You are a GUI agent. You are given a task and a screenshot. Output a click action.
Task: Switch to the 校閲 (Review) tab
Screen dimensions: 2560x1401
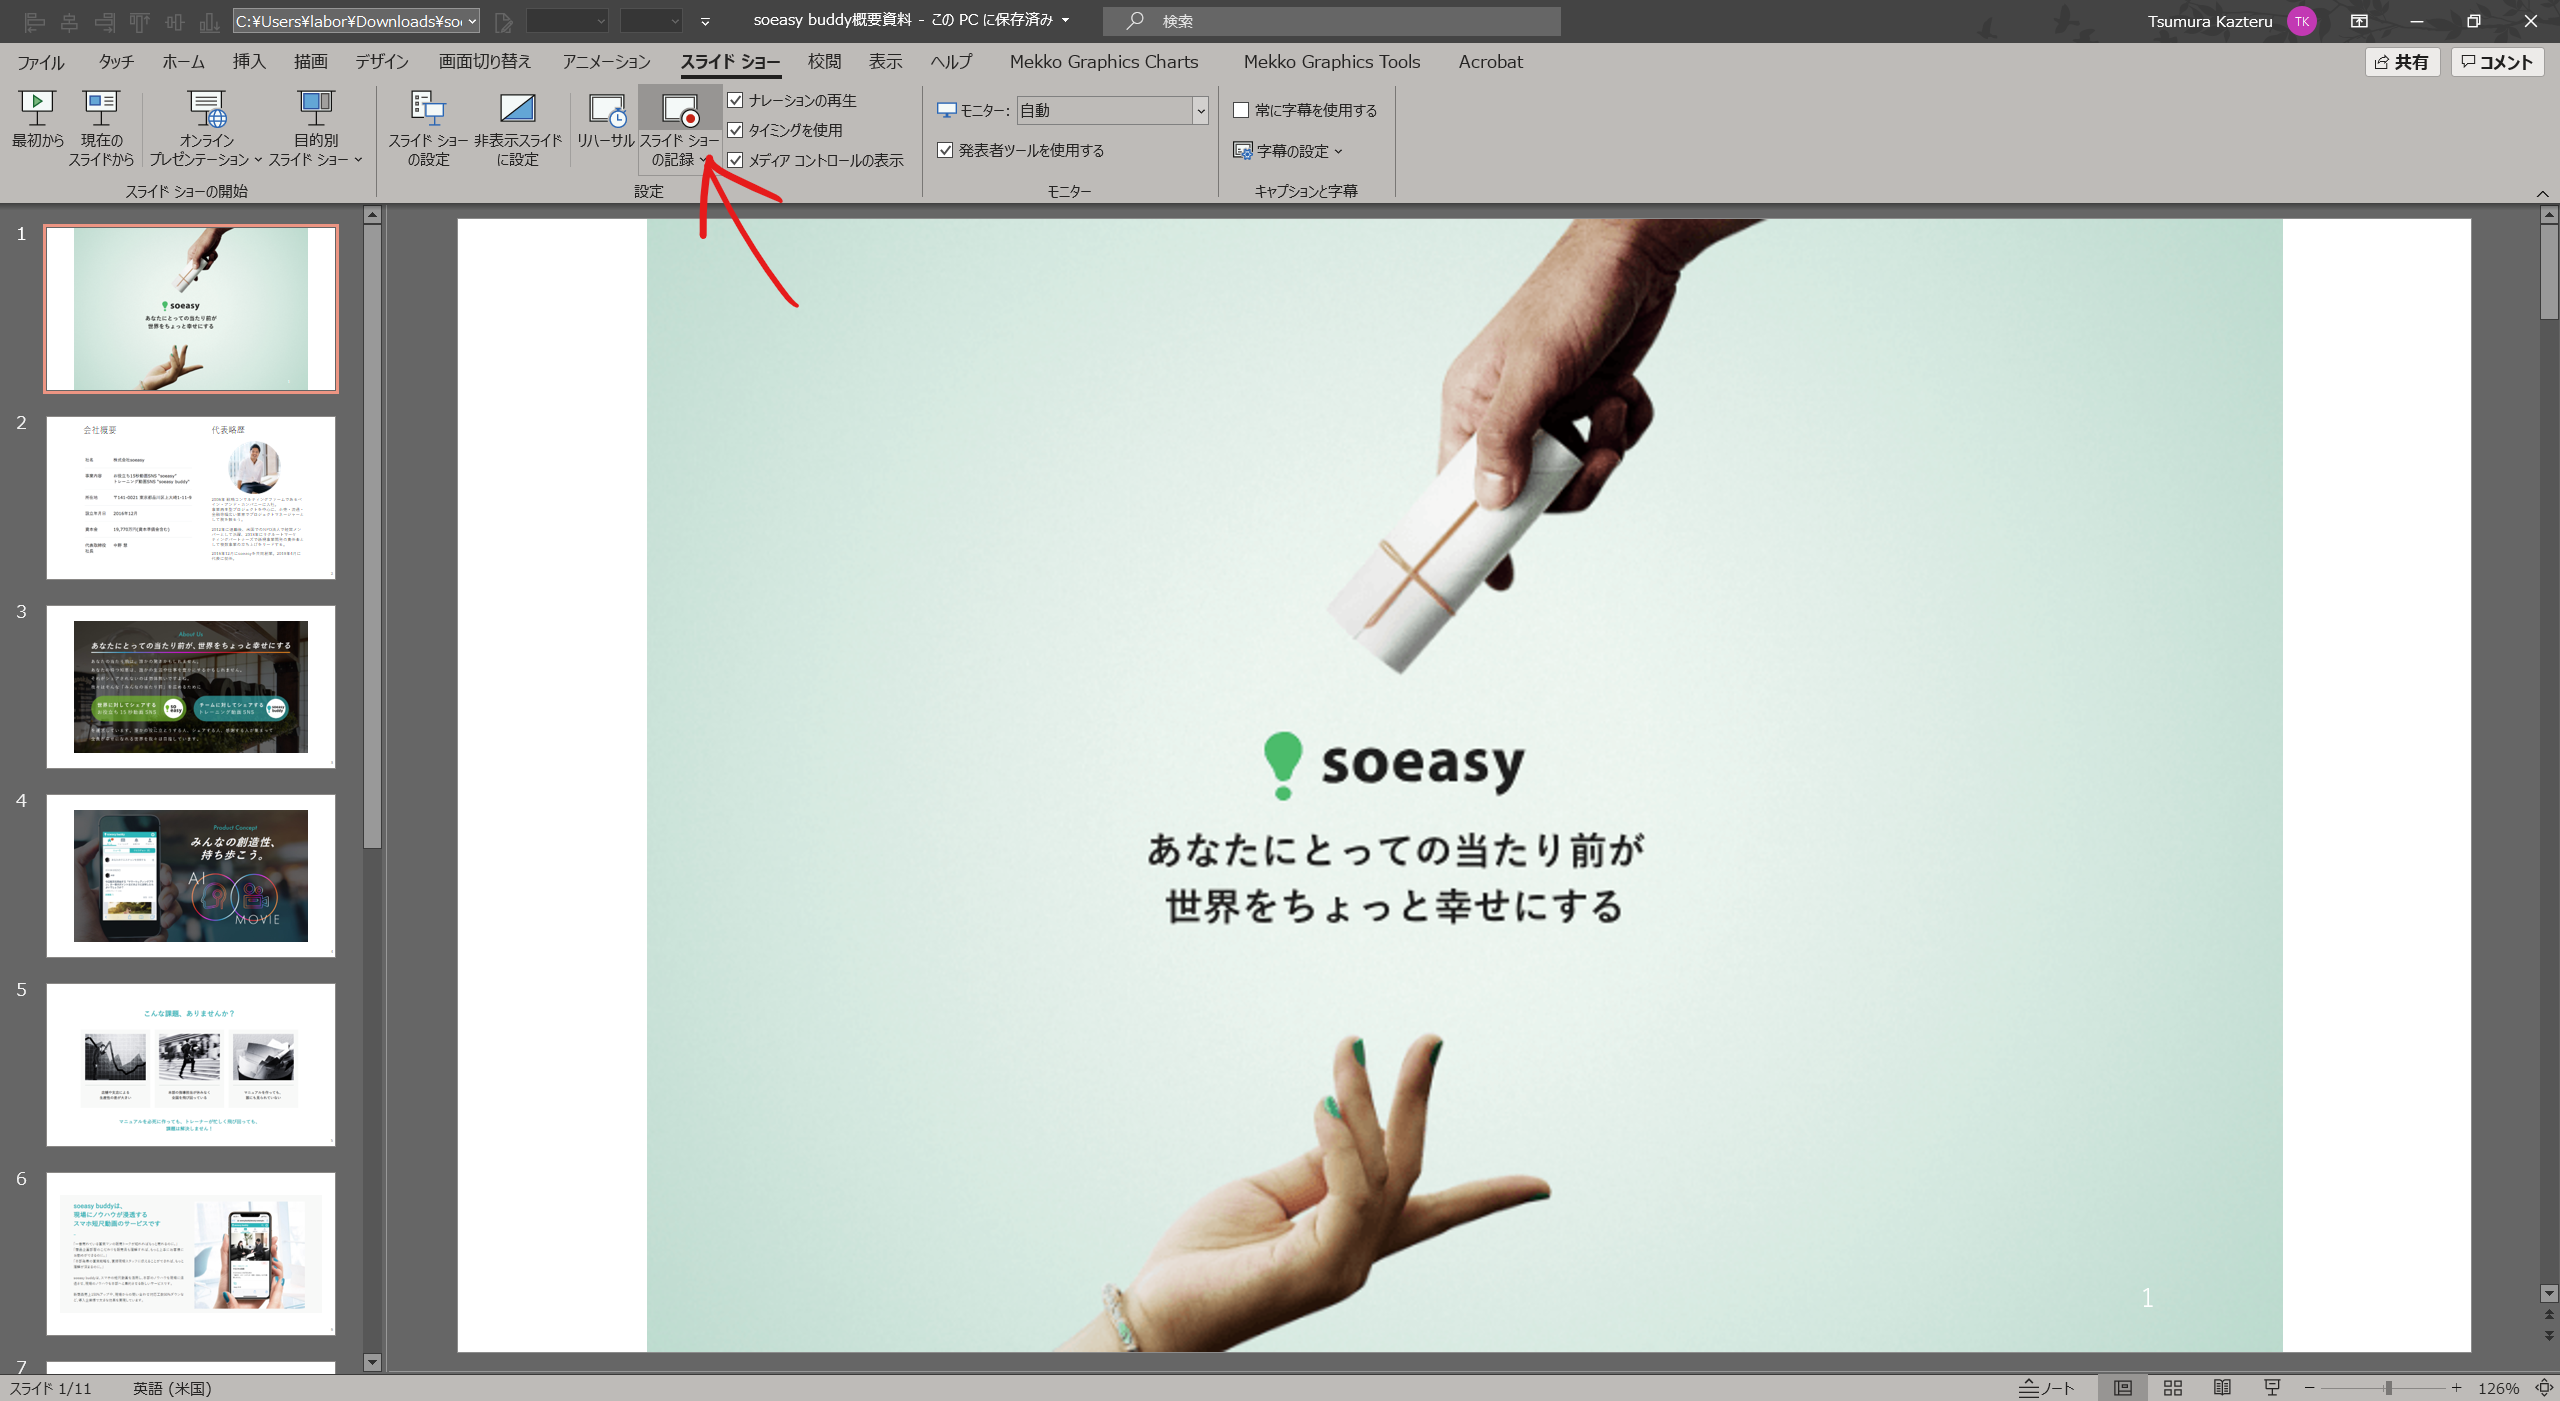pyautogui.click(x=824, y=62)
